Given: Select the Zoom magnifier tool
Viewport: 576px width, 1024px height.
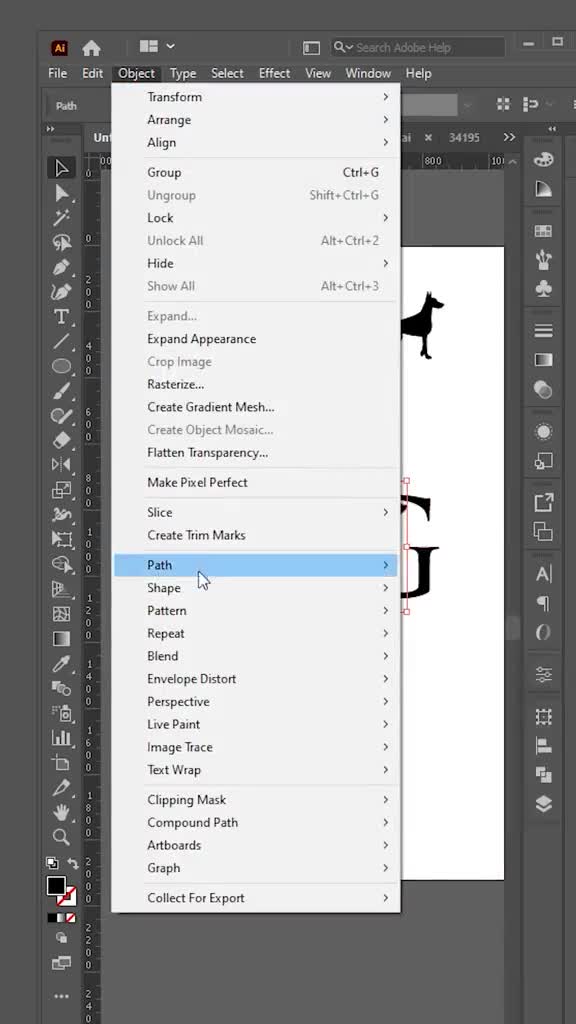Looking at the screenshot, I should 61,837.
